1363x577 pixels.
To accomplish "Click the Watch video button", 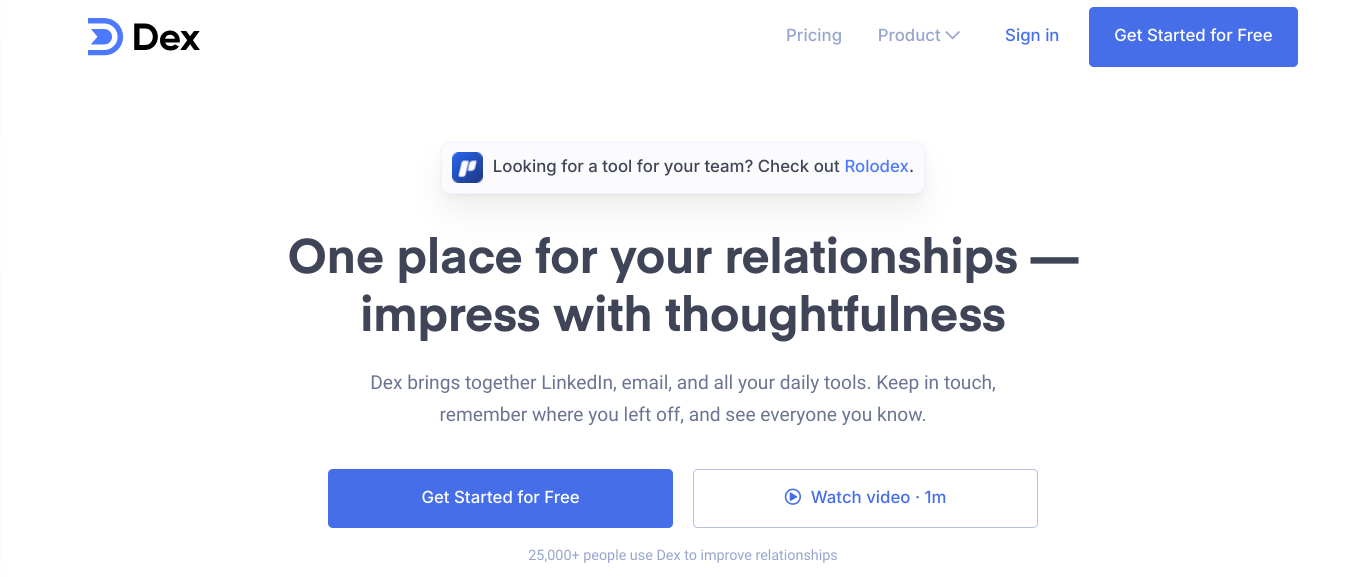I will 865,498.
